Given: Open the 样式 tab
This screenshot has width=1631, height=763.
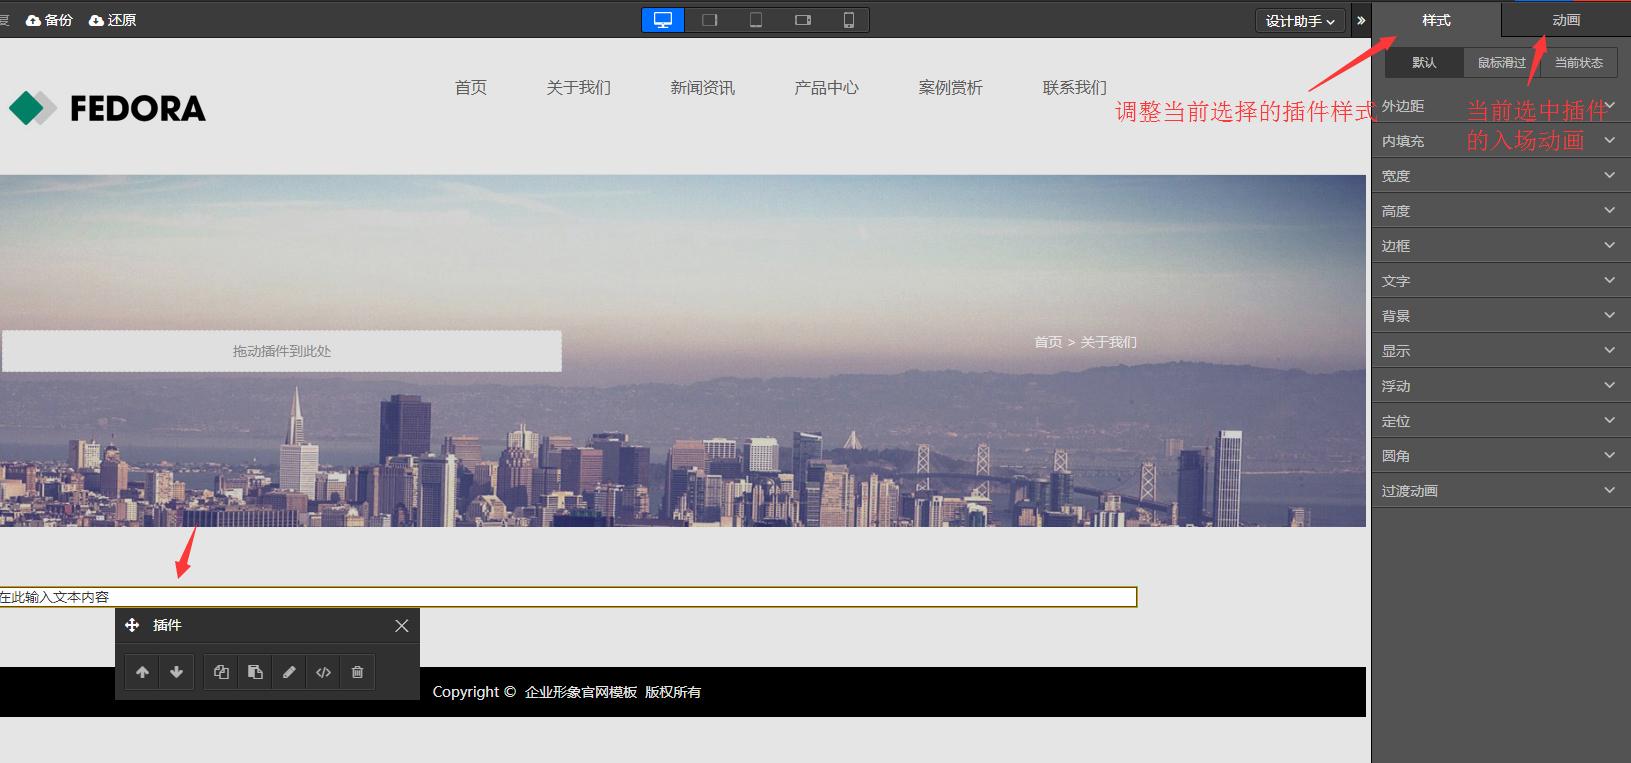Looking at the screenshot, I should click(1436, 20).
